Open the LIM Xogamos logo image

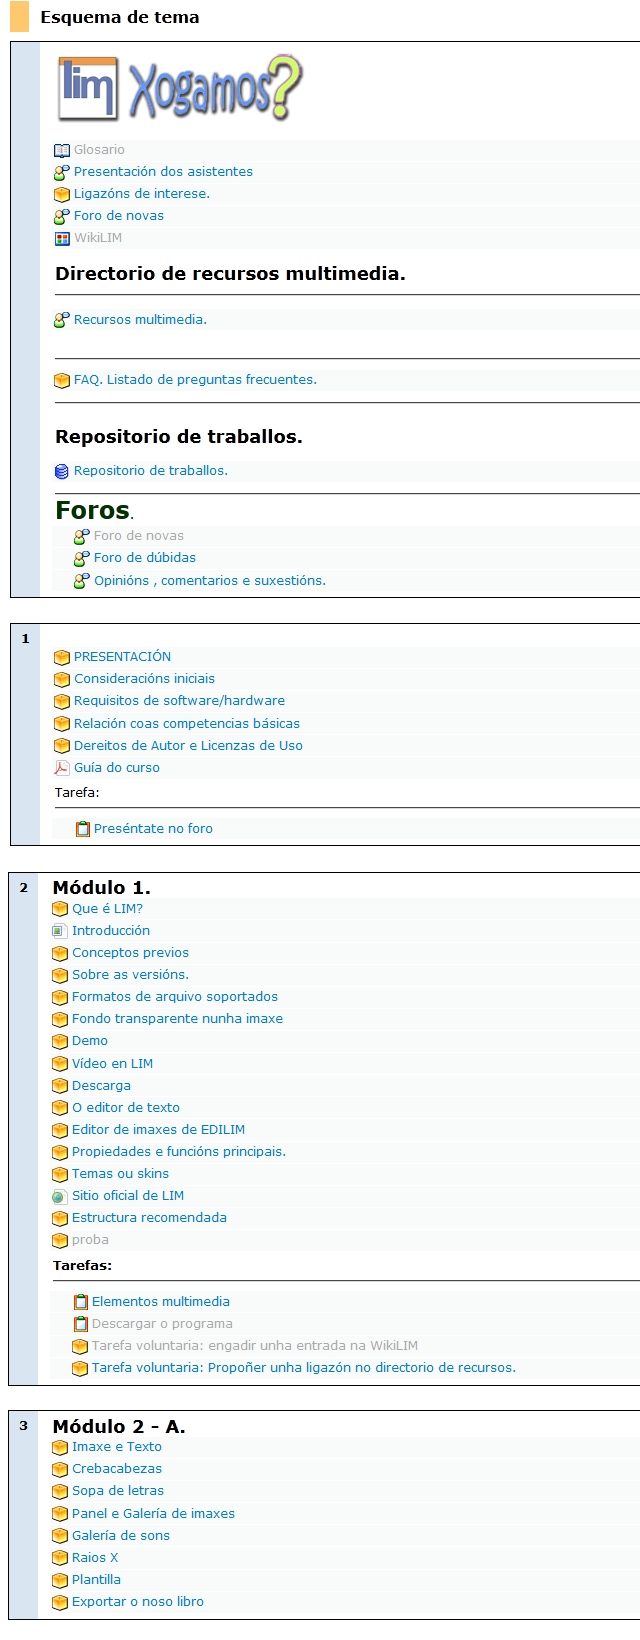[180, 89]
